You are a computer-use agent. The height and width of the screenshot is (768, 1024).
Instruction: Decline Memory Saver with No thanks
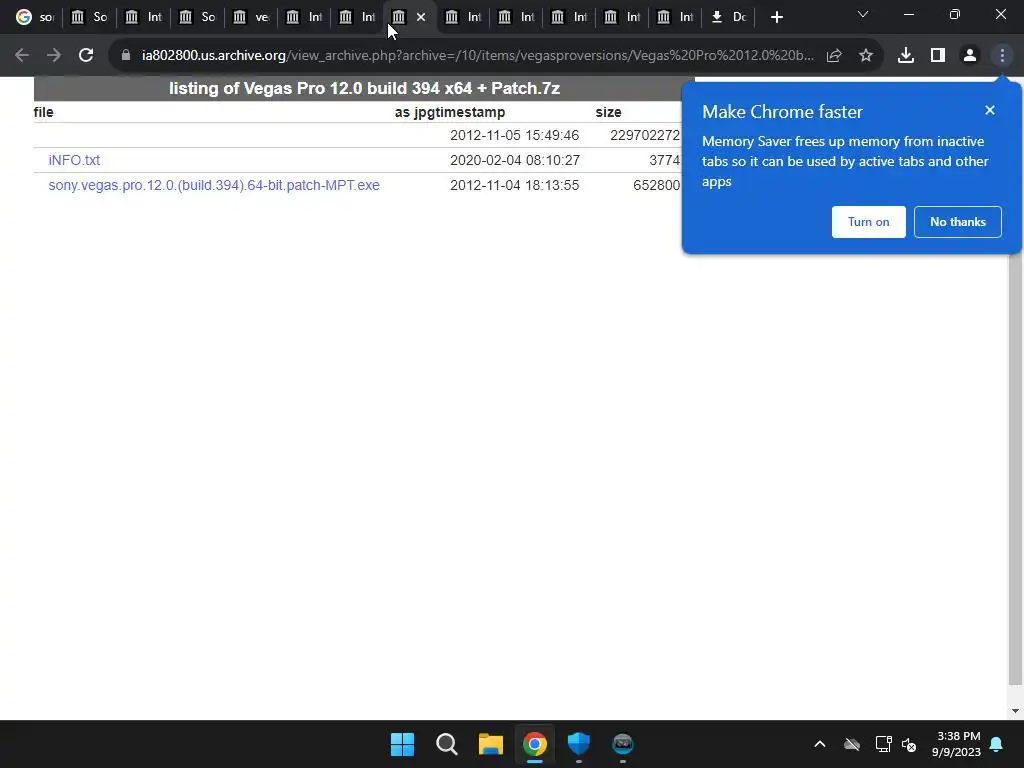(x=957, y=222)
